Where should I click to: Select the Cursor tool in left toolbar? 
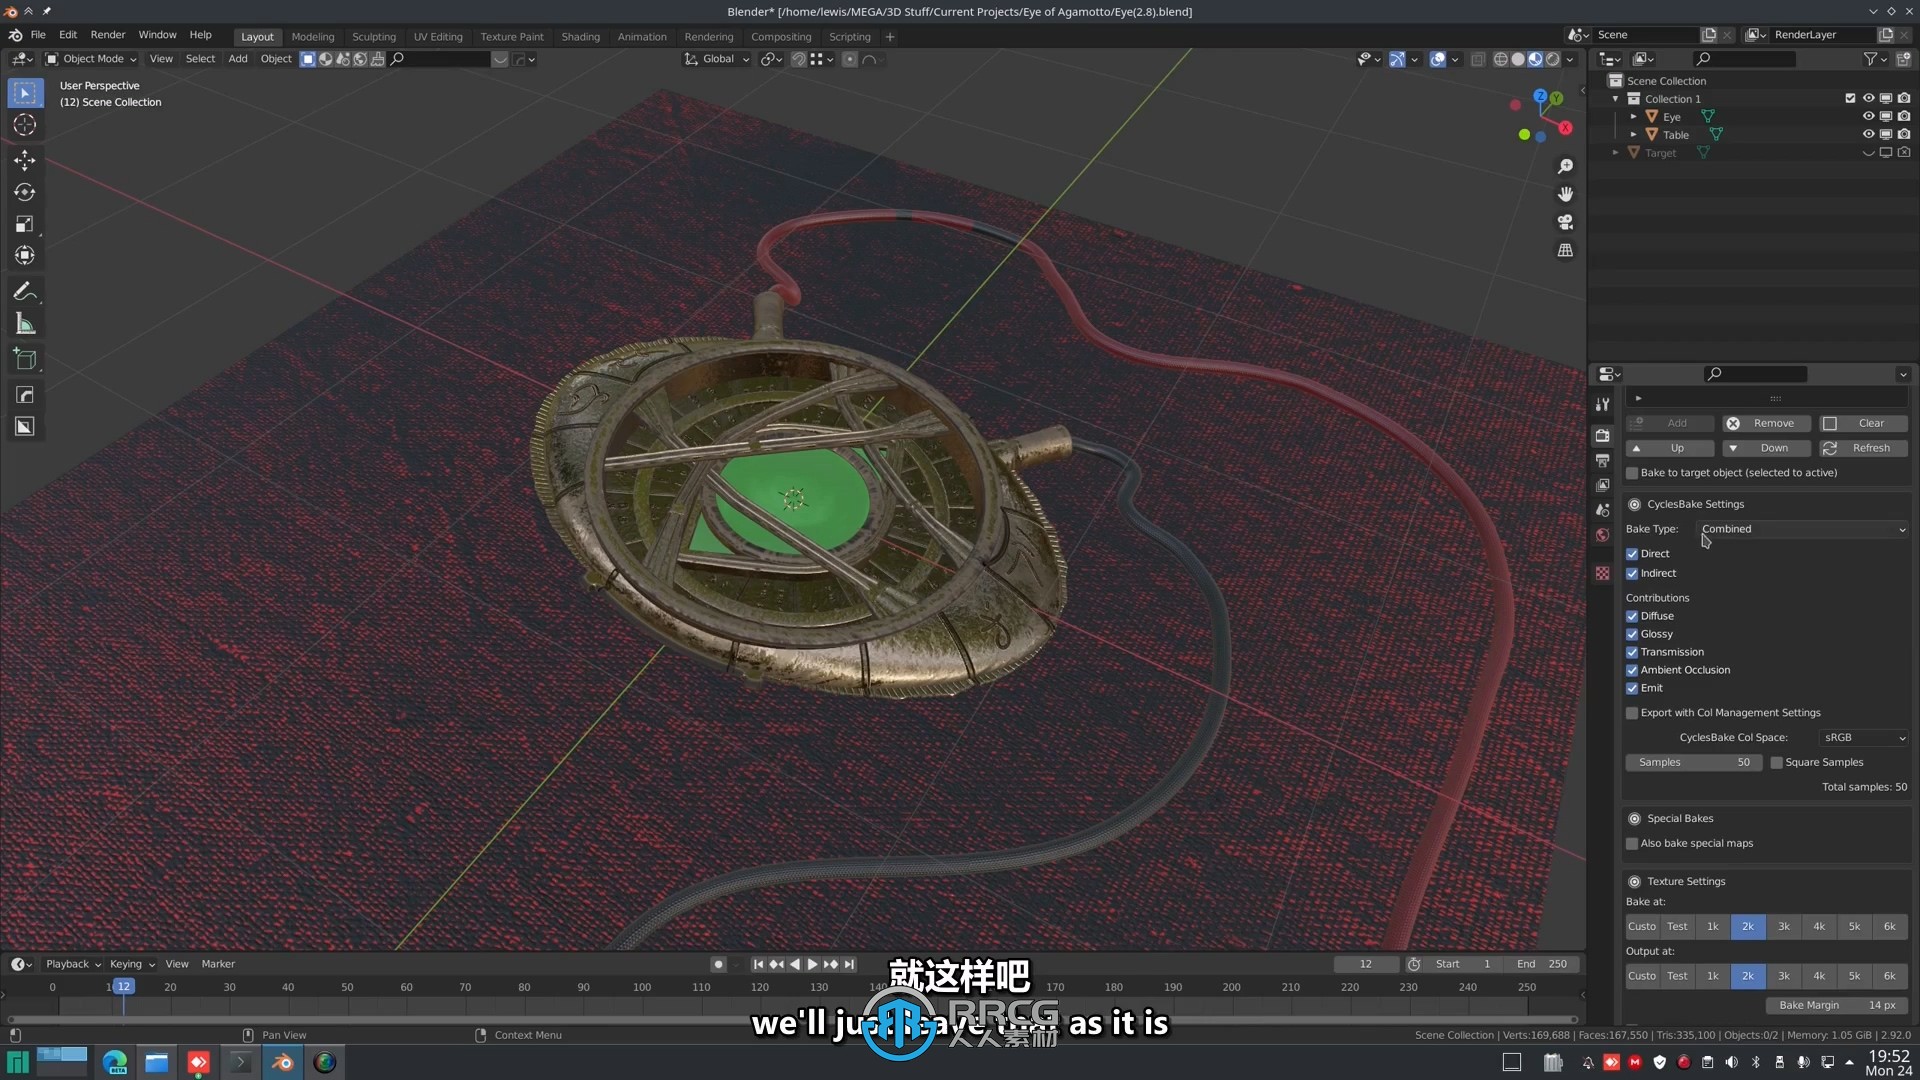click(25, 125)
